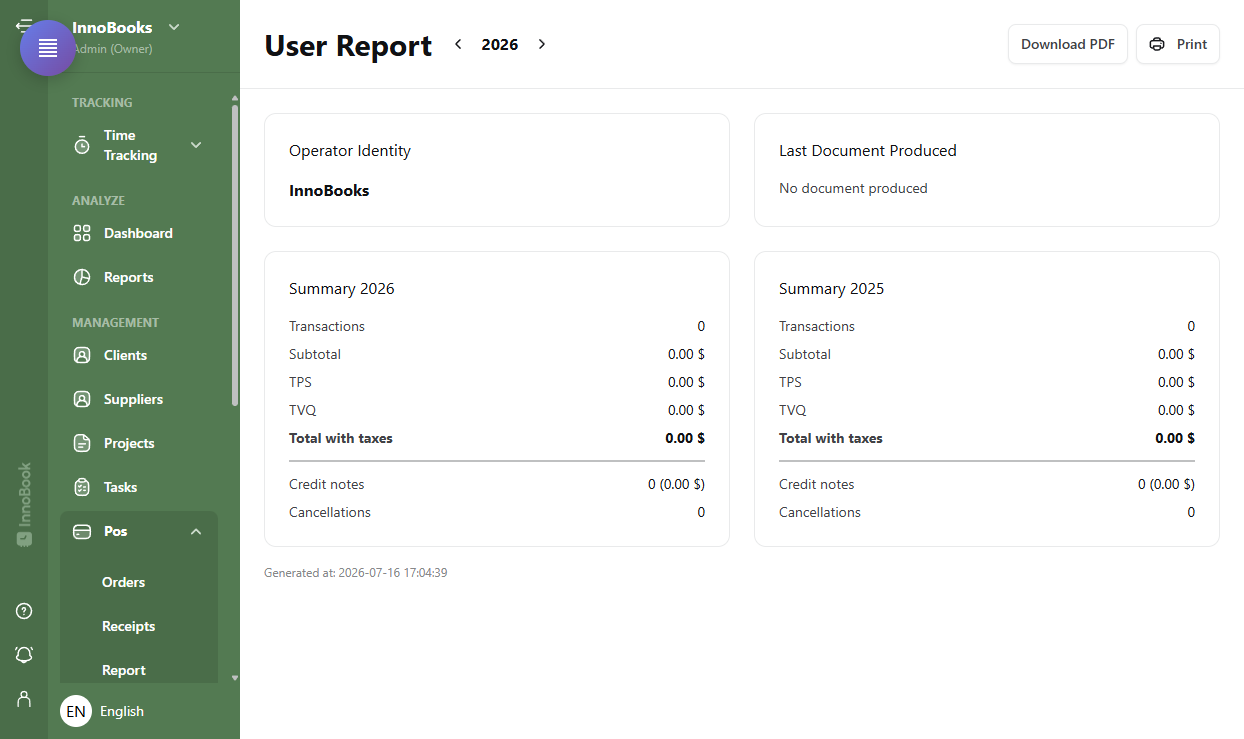Click 'Total with taxes' in Summary 2026
The height and width of the screenshot is (739, 1244).
(x=341, y=438)
